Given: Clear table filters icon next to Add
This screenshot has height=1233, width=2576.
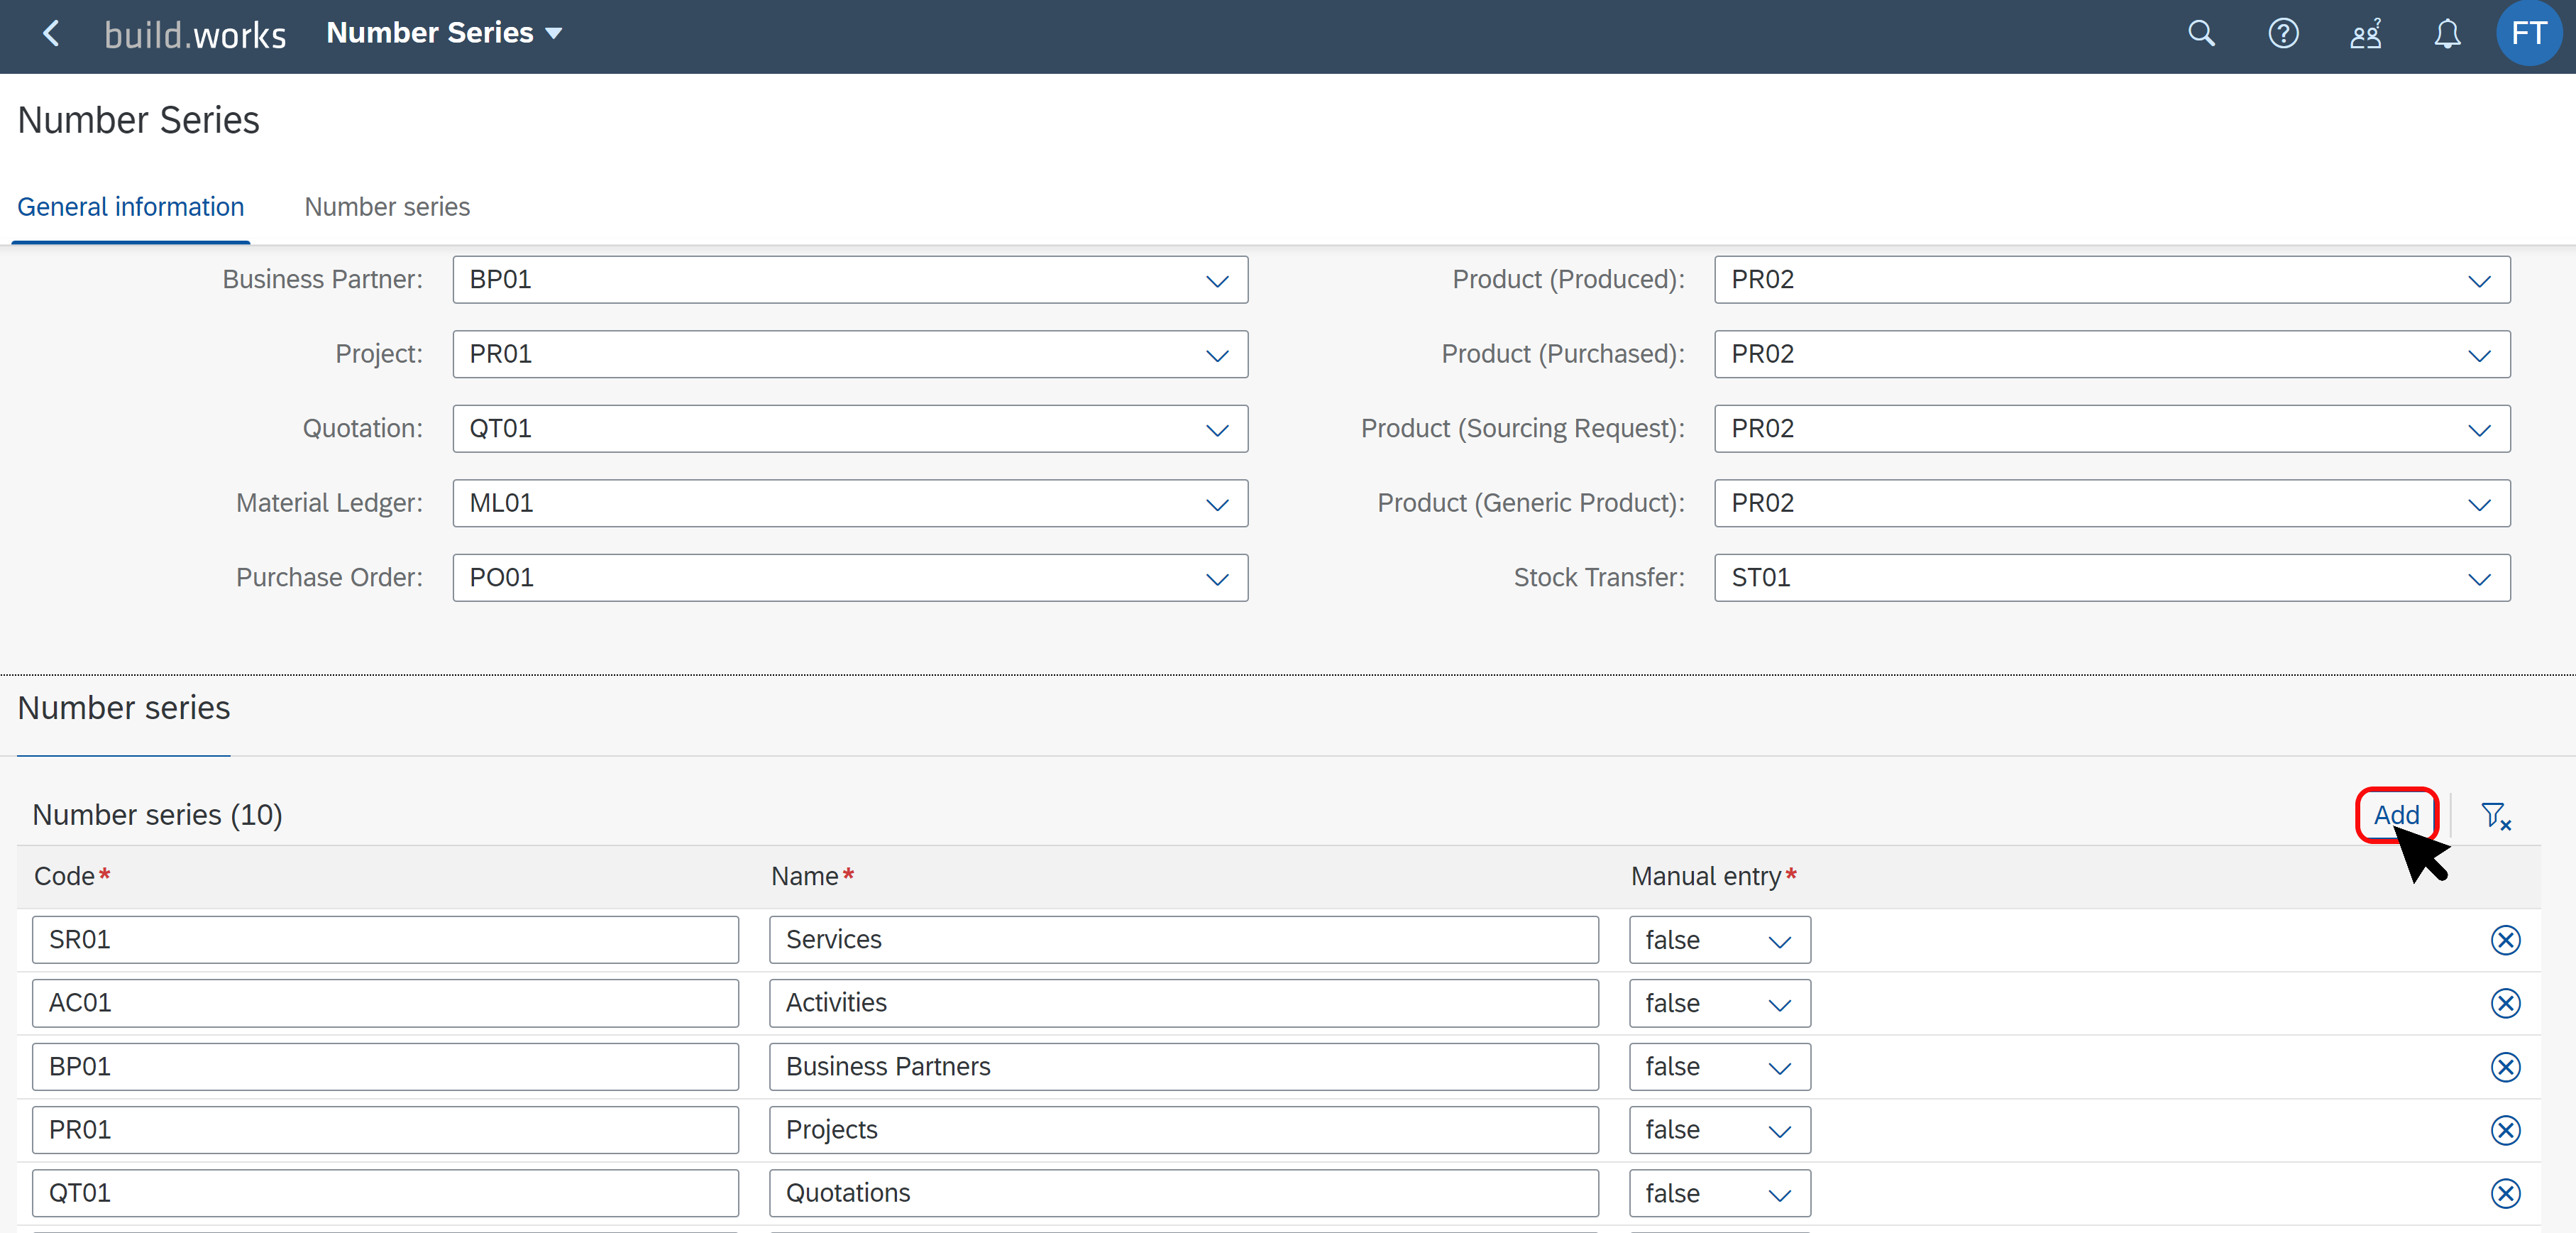Looking at the screenshot, I should click(x=2496, y=816).
